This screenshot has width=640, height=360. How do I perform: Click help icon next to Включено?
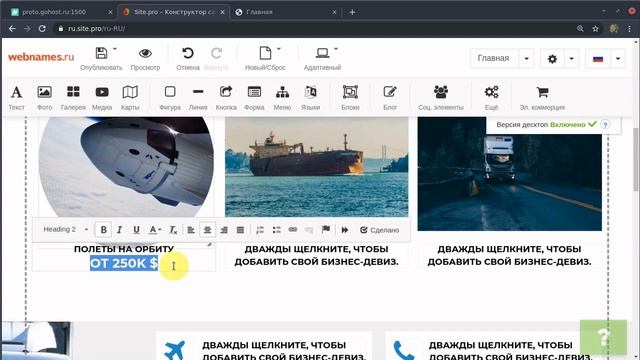[x=605, y=124]
